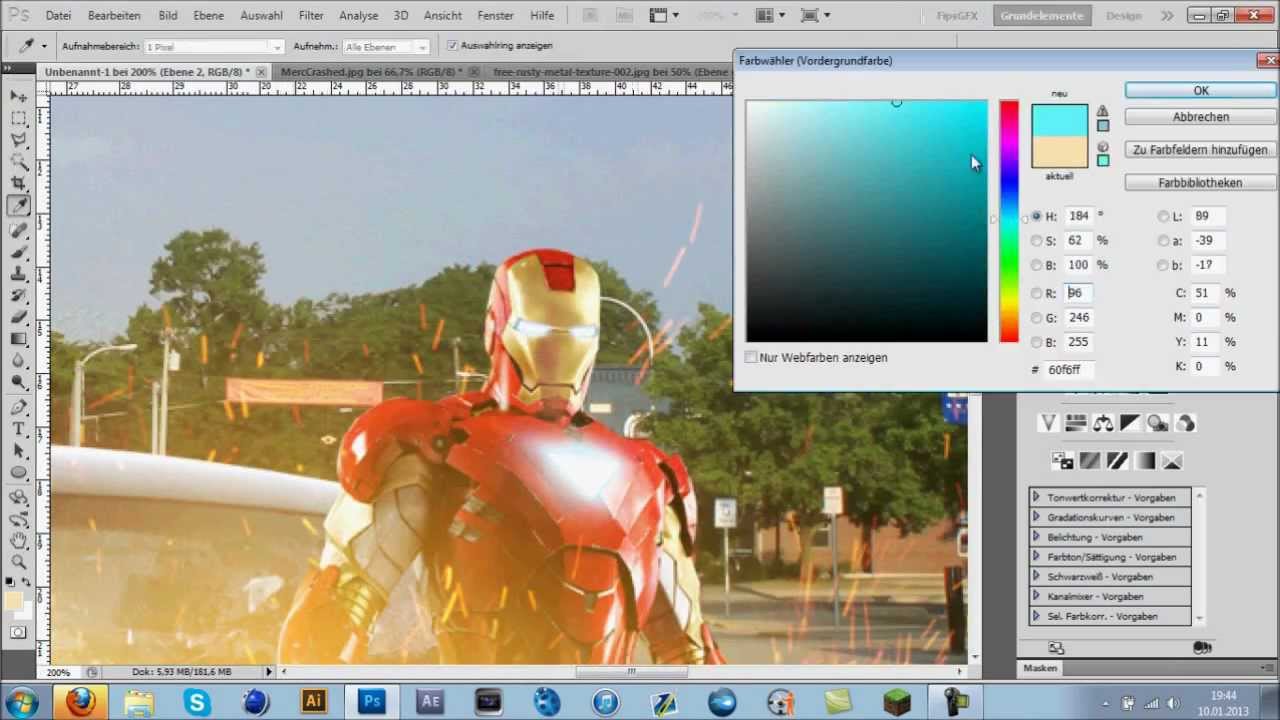The height and width of the screenshot is (720, 1280).
Task: Add a Photo Filter adjustment icon
Action: pyautogui.click(x=1158, y=423)
